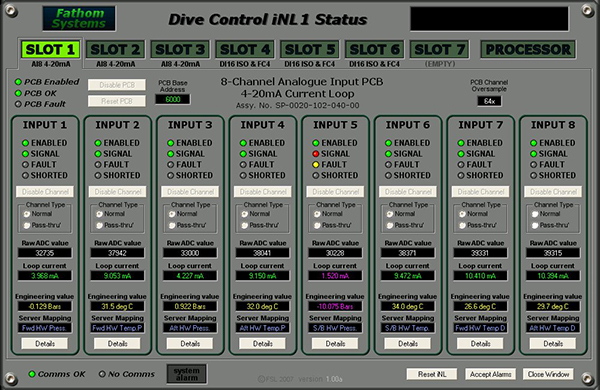Click Input 5 engineering value -10.075 Bars
This screenshot has width=600, height=390.
(335, 306)
